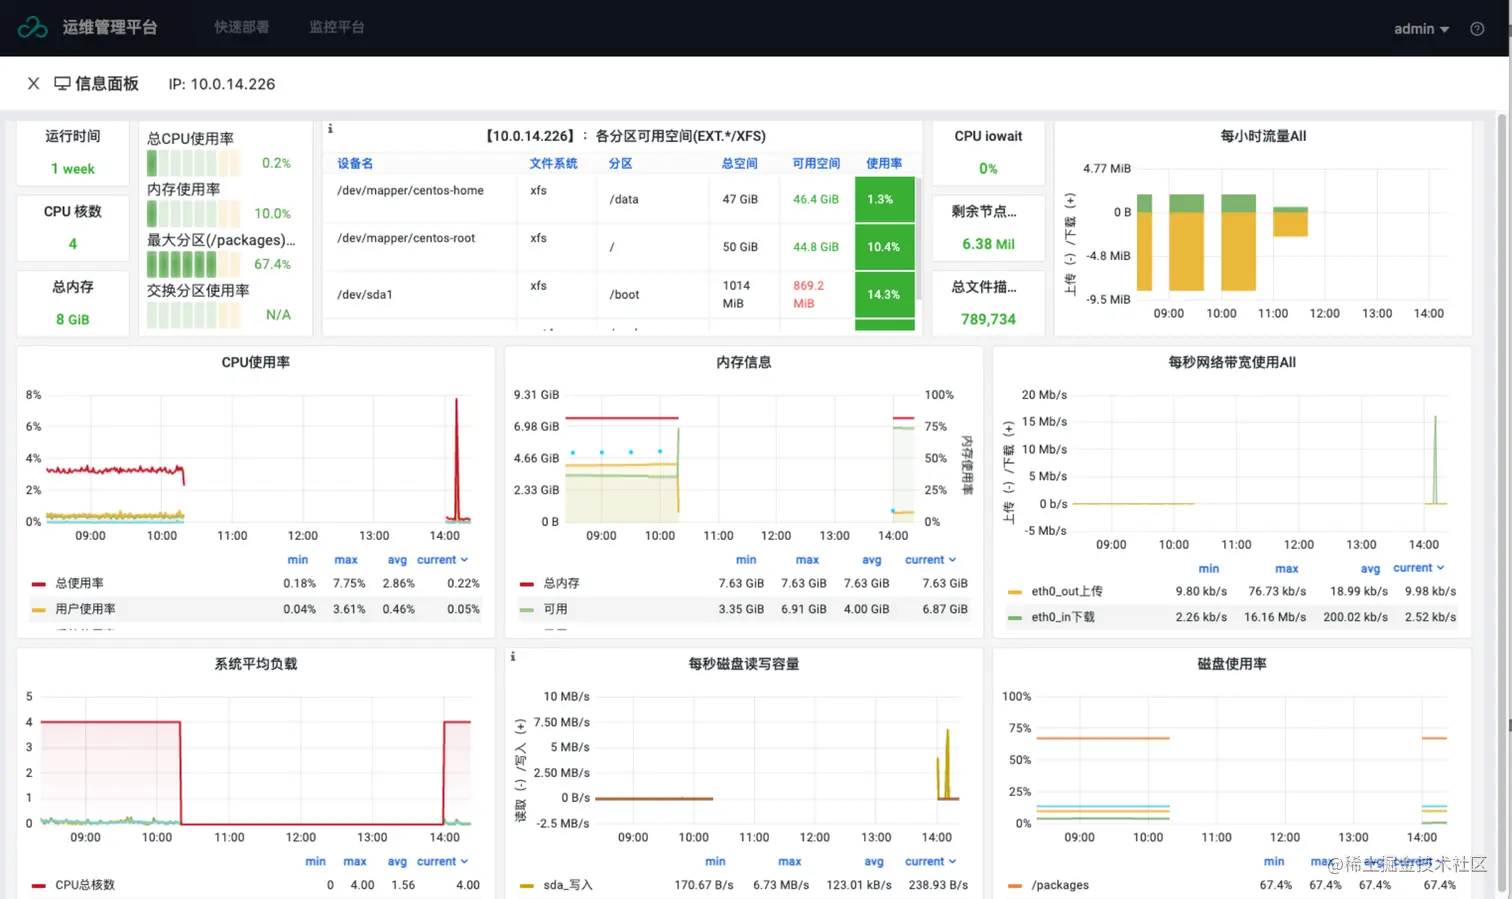Viewport: 1512px width, 899px height.
Task: Sort 每秒磁盘读写容量 legend by current
Action: pos(930,861)
